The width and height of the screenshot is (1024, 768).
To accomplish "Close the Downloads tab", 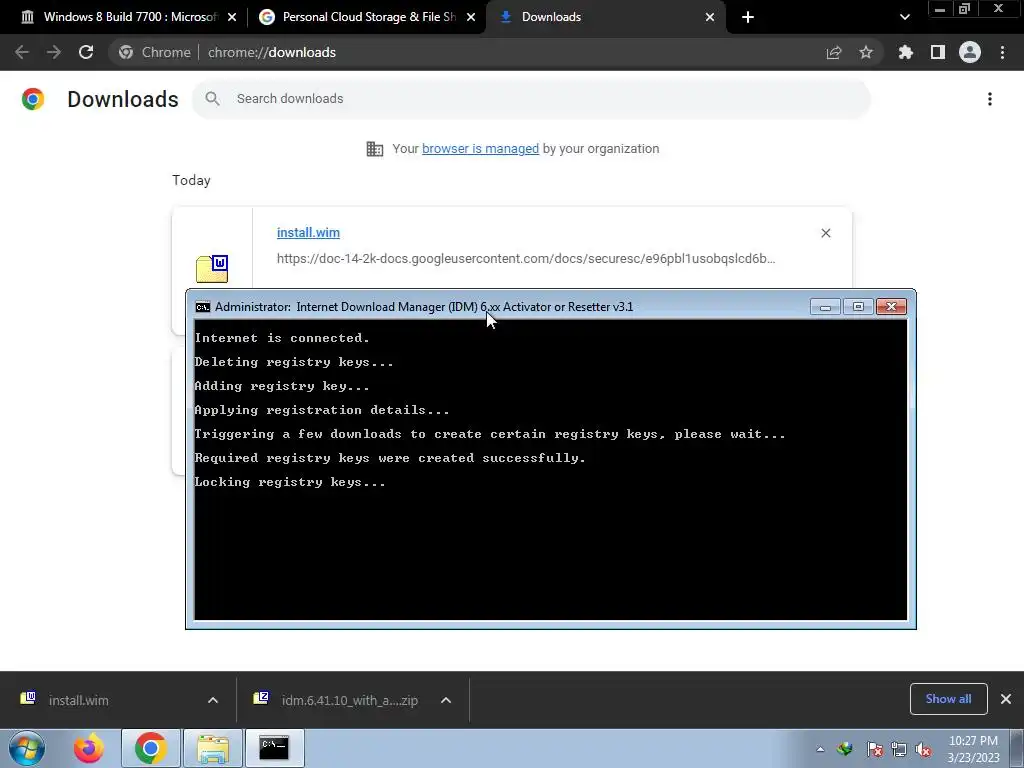I will pyautogui.click(x=710, y=17).
